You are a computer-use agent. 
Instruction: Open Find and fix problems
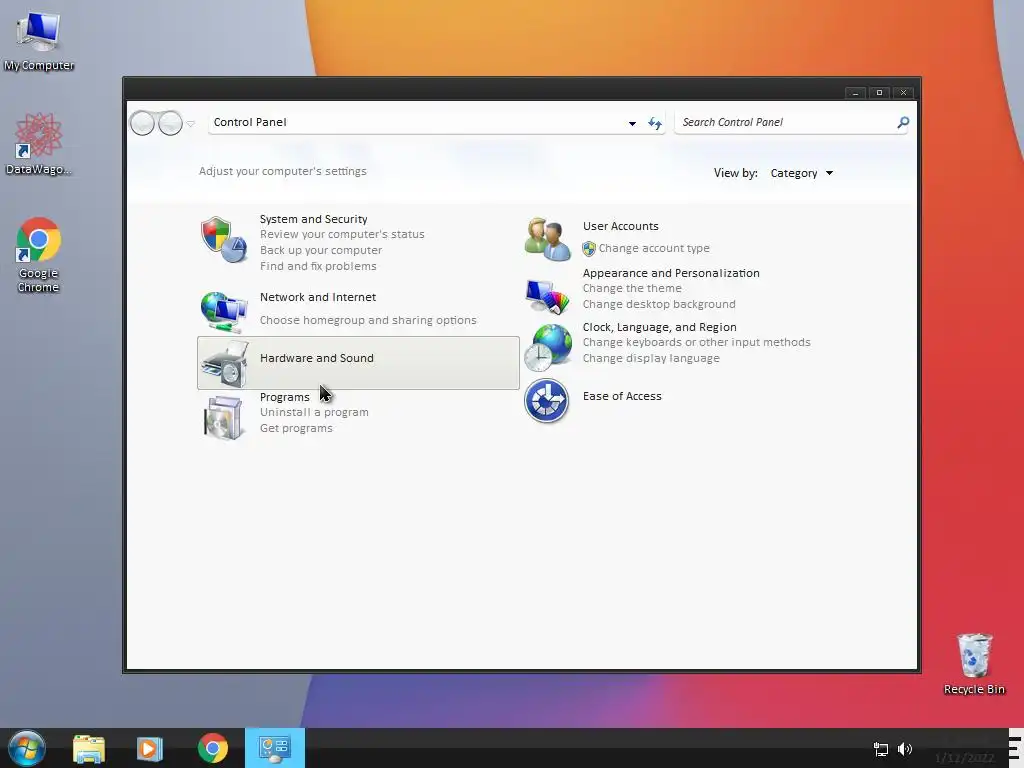point(318,266)
